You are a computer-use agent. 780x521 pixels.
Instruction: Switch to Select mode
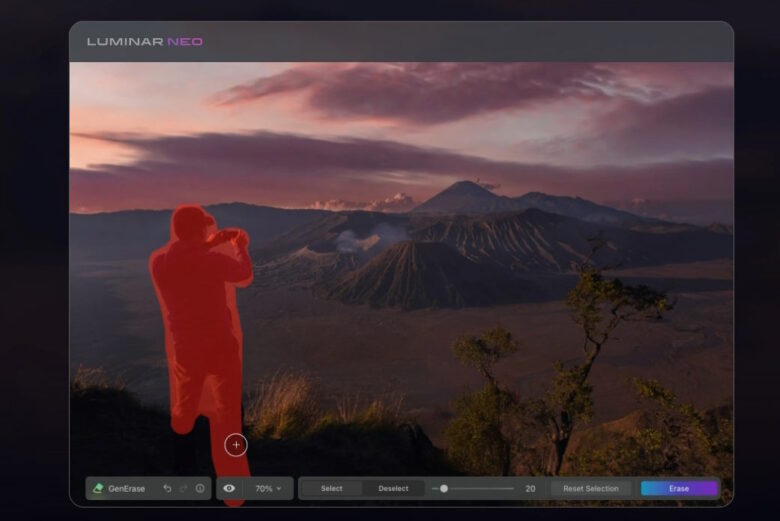click(x=332, y=489)
